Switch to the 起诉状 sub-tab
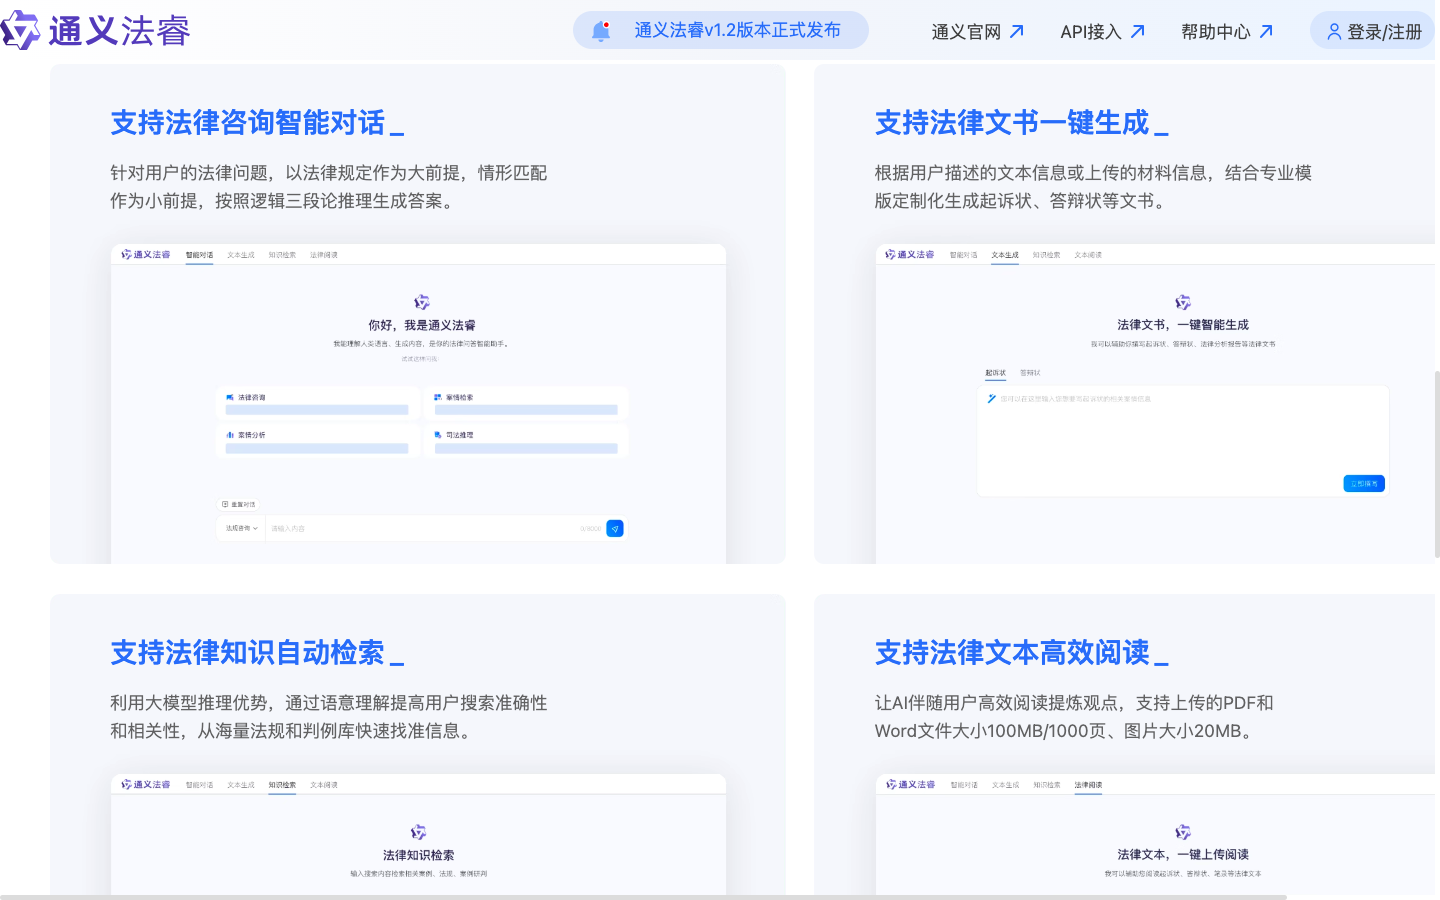 coord(996,373)
